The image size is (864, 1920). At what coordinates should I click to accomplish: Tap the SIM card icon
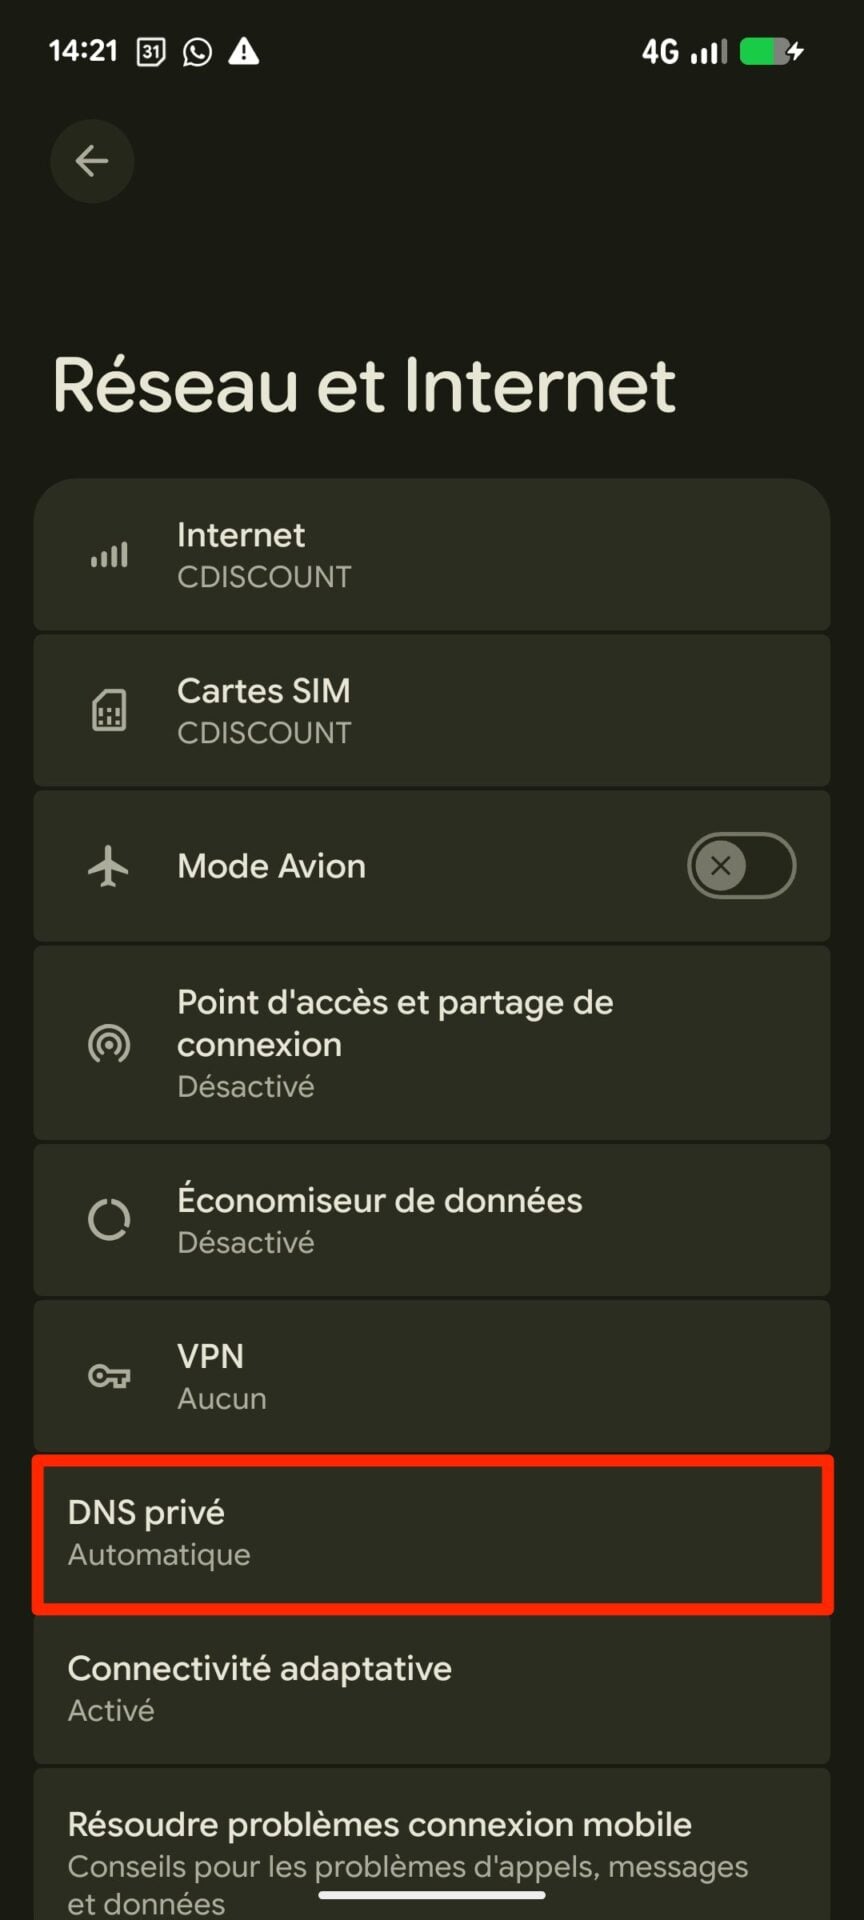[109, 711]
